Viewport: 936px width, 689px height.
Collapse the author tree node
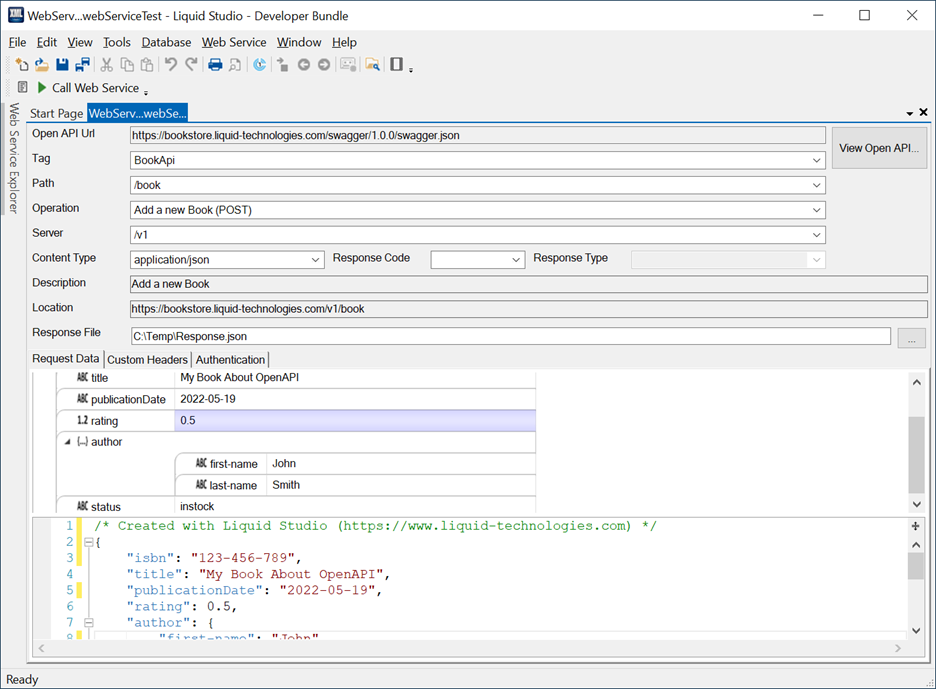68,442
